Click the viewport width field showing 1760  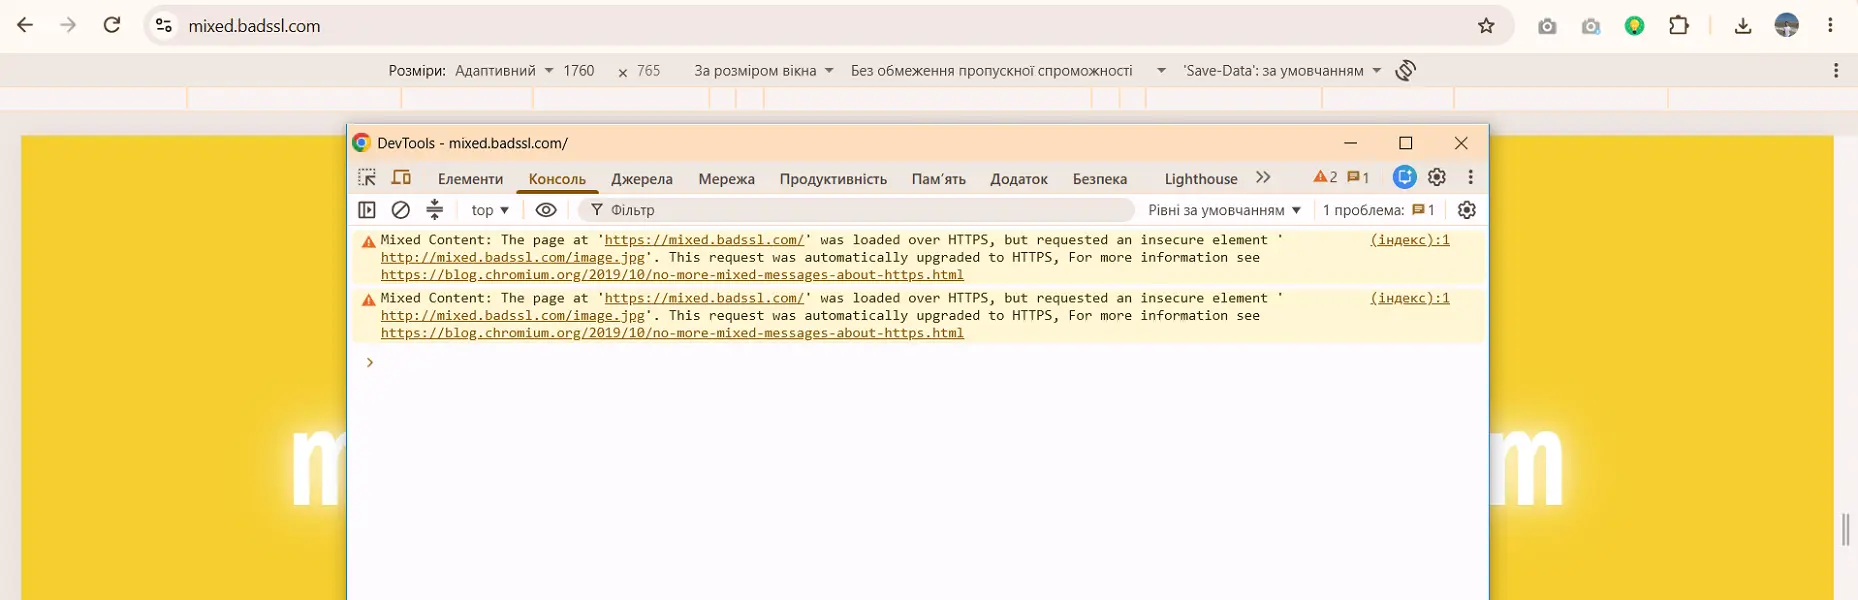[579, 71]
